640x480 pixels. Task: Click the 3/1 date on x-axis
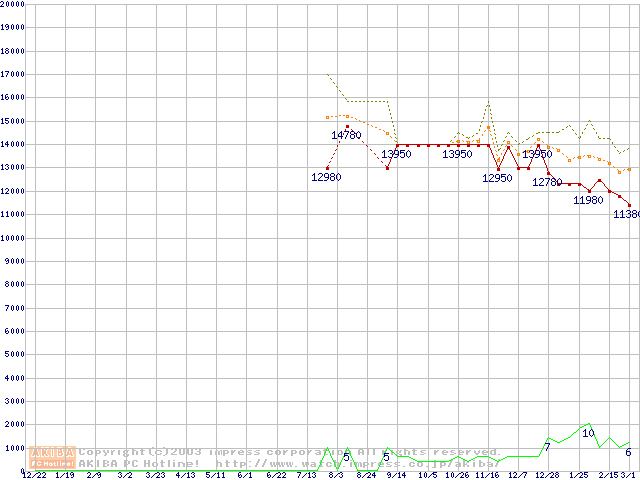click(628, 475)
